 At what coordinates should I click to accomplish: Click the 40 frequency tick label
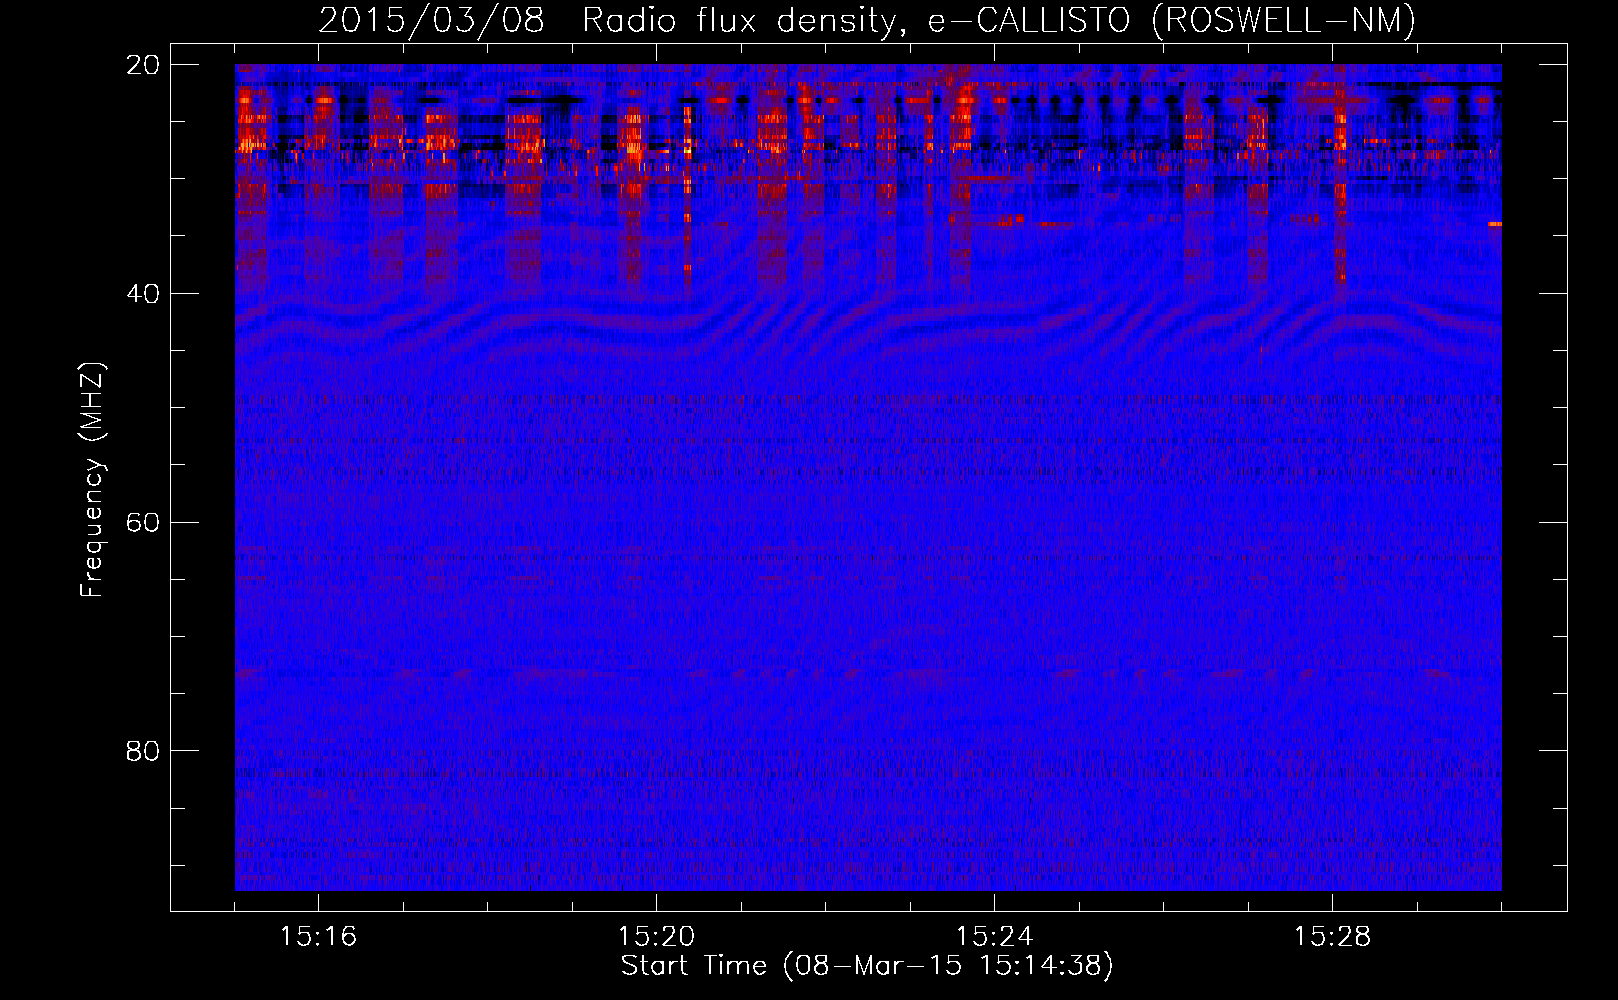tap(143, 293)
